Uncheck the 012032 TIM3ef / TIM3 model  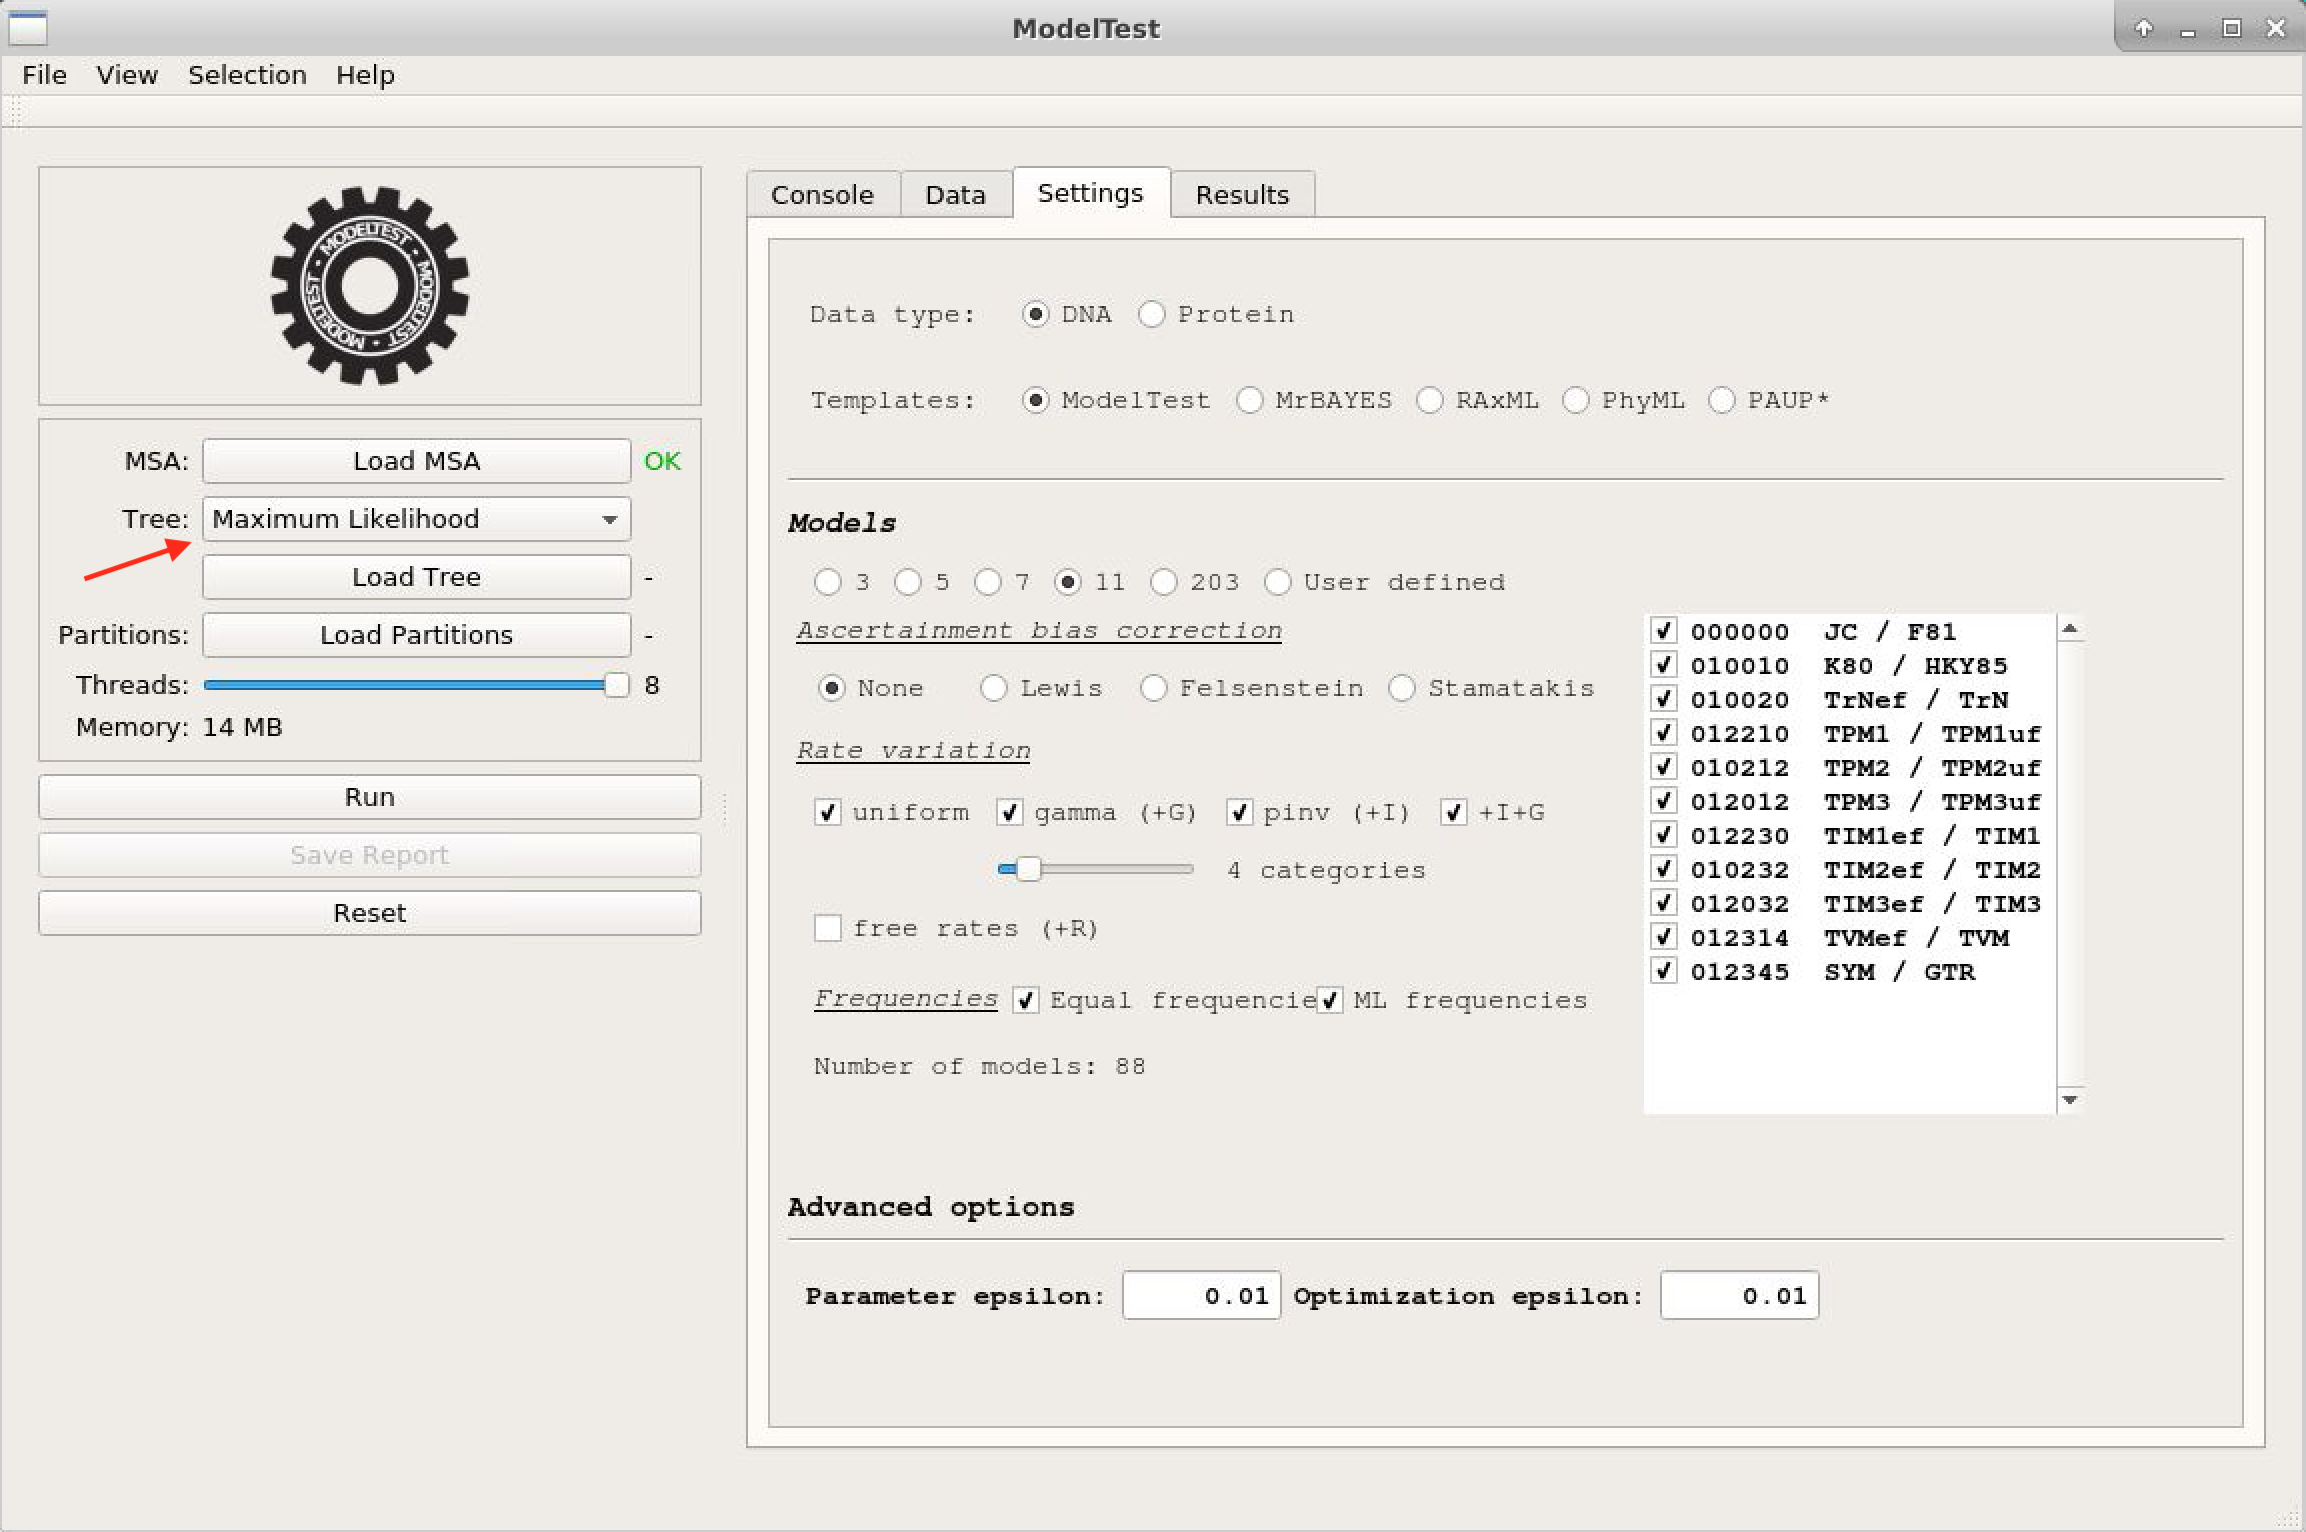pos(1664,903)
